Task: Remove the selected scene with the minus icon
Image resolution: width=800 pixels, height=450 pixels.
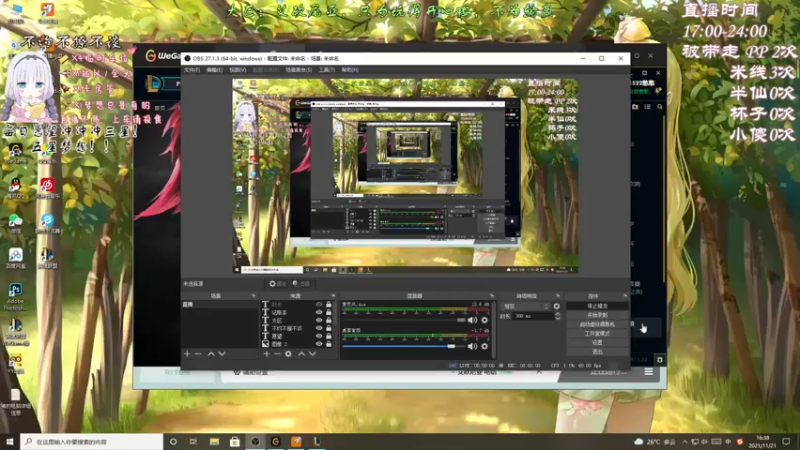Action: [198, 354]
